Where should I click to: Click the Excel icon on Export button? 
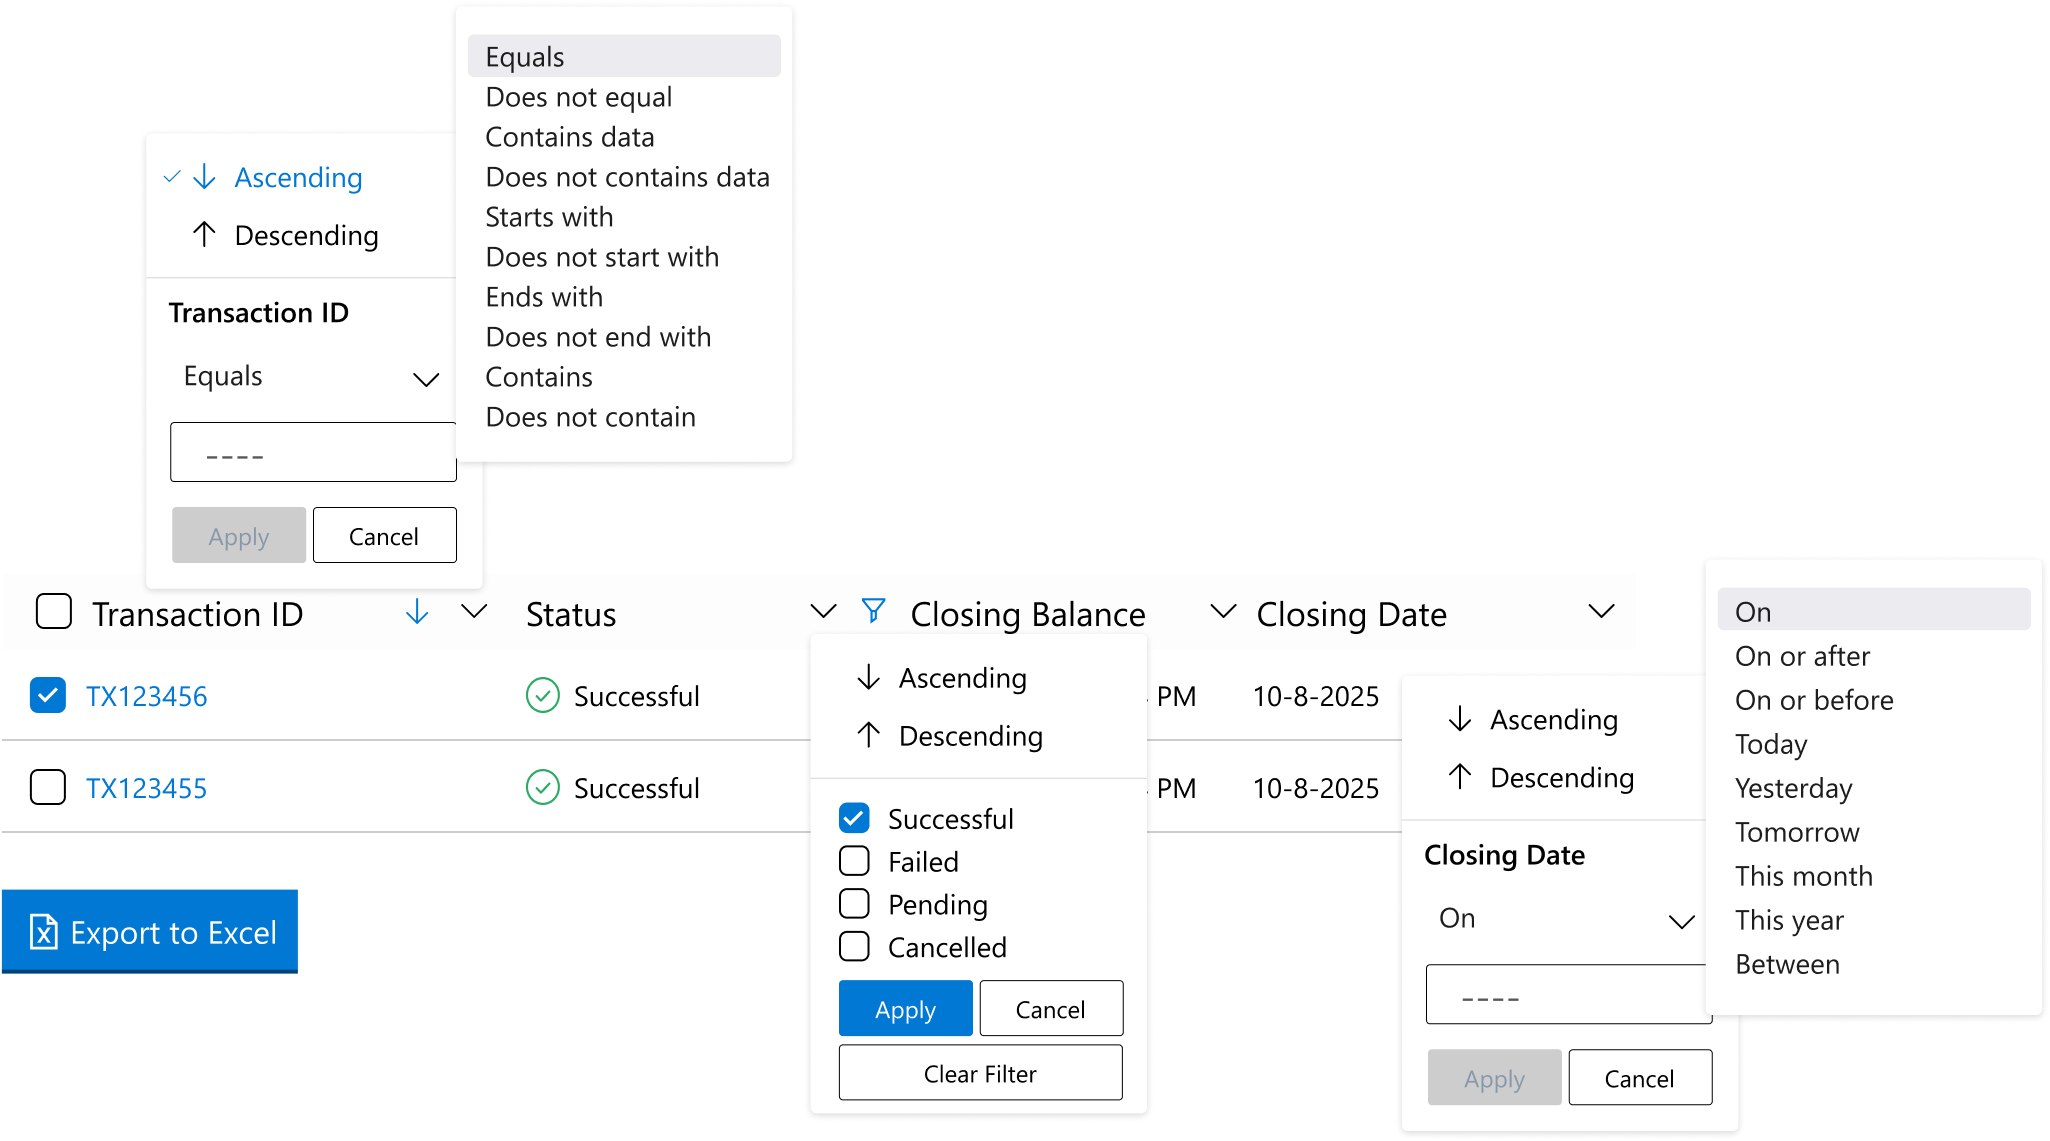tap(44, 932)
